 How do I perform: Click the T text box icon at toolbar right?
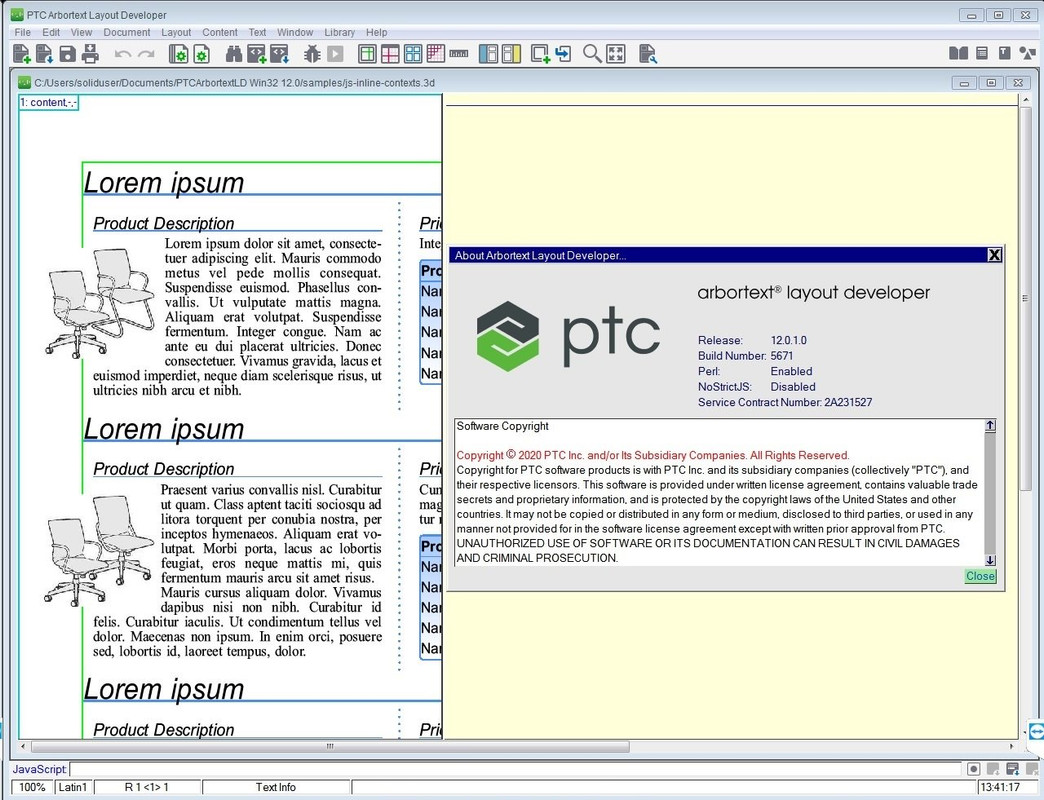(1005, 53)
